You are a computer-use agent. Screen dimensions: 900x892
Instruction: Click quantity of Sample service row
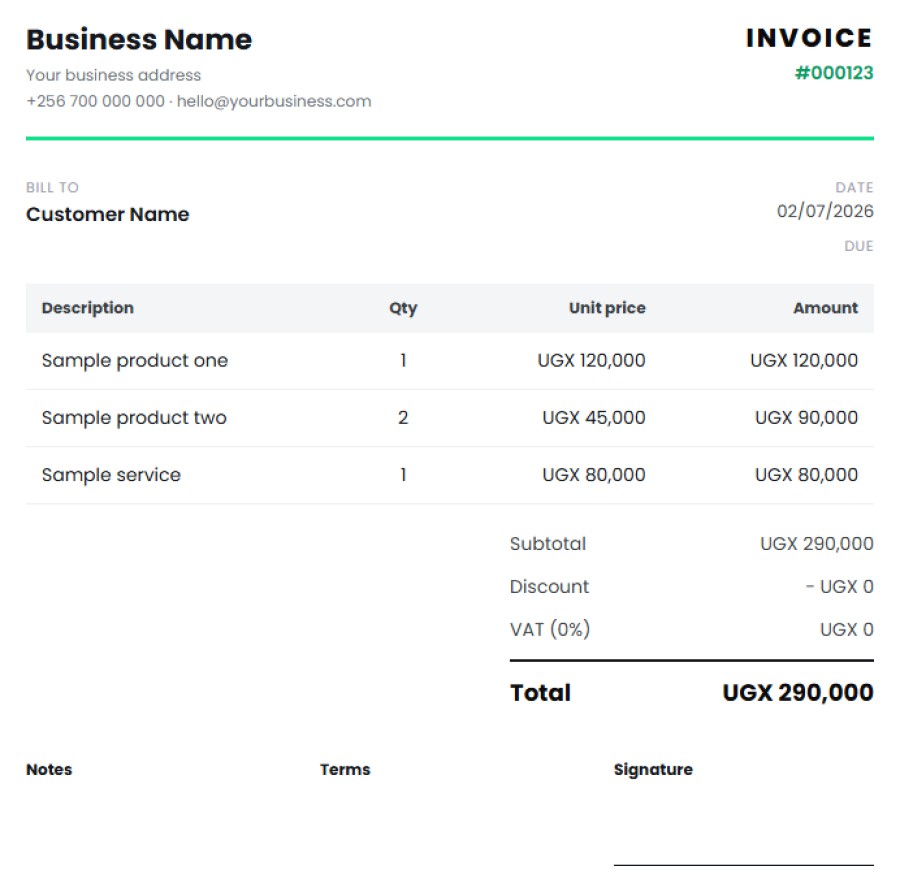[x=404, y=475]
